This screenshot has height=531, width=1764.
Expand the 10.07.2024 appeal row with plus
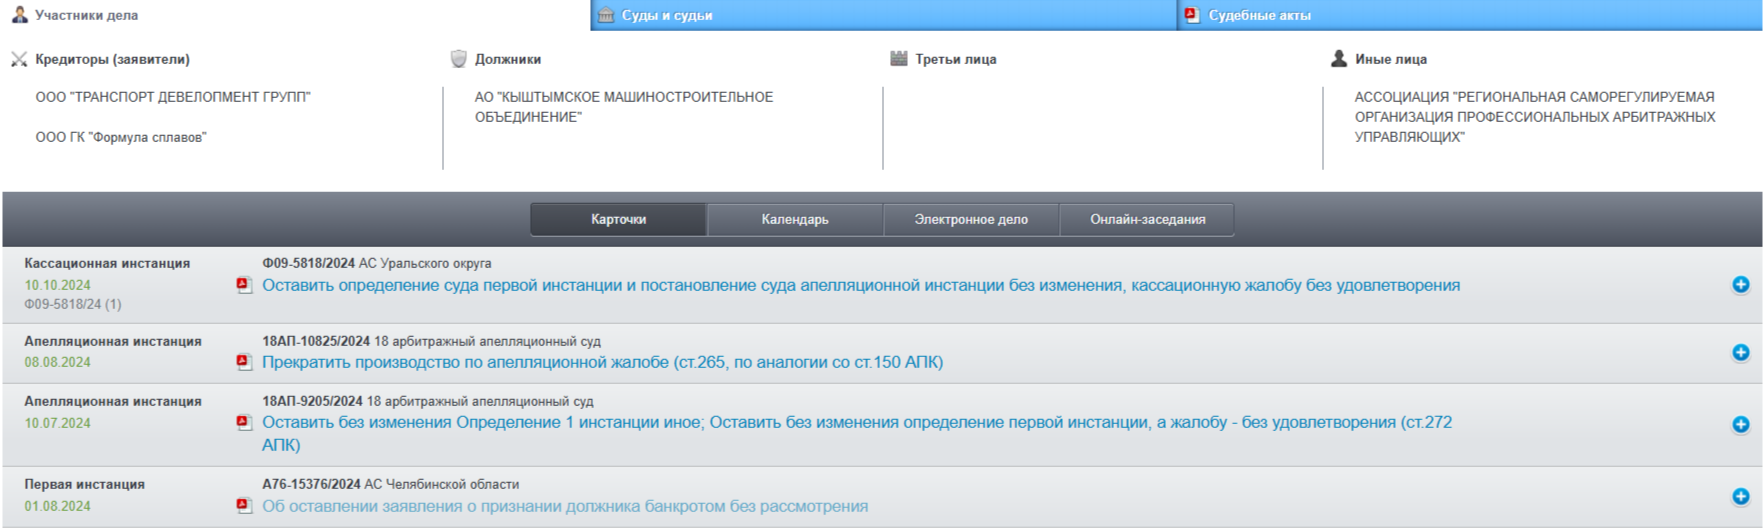coord(1740,425)
